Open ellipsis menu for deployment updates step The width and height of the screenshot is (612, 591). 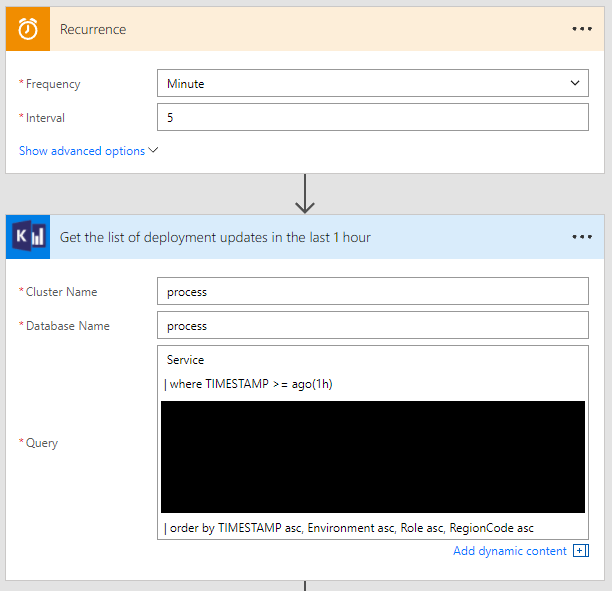click(582, 237)
